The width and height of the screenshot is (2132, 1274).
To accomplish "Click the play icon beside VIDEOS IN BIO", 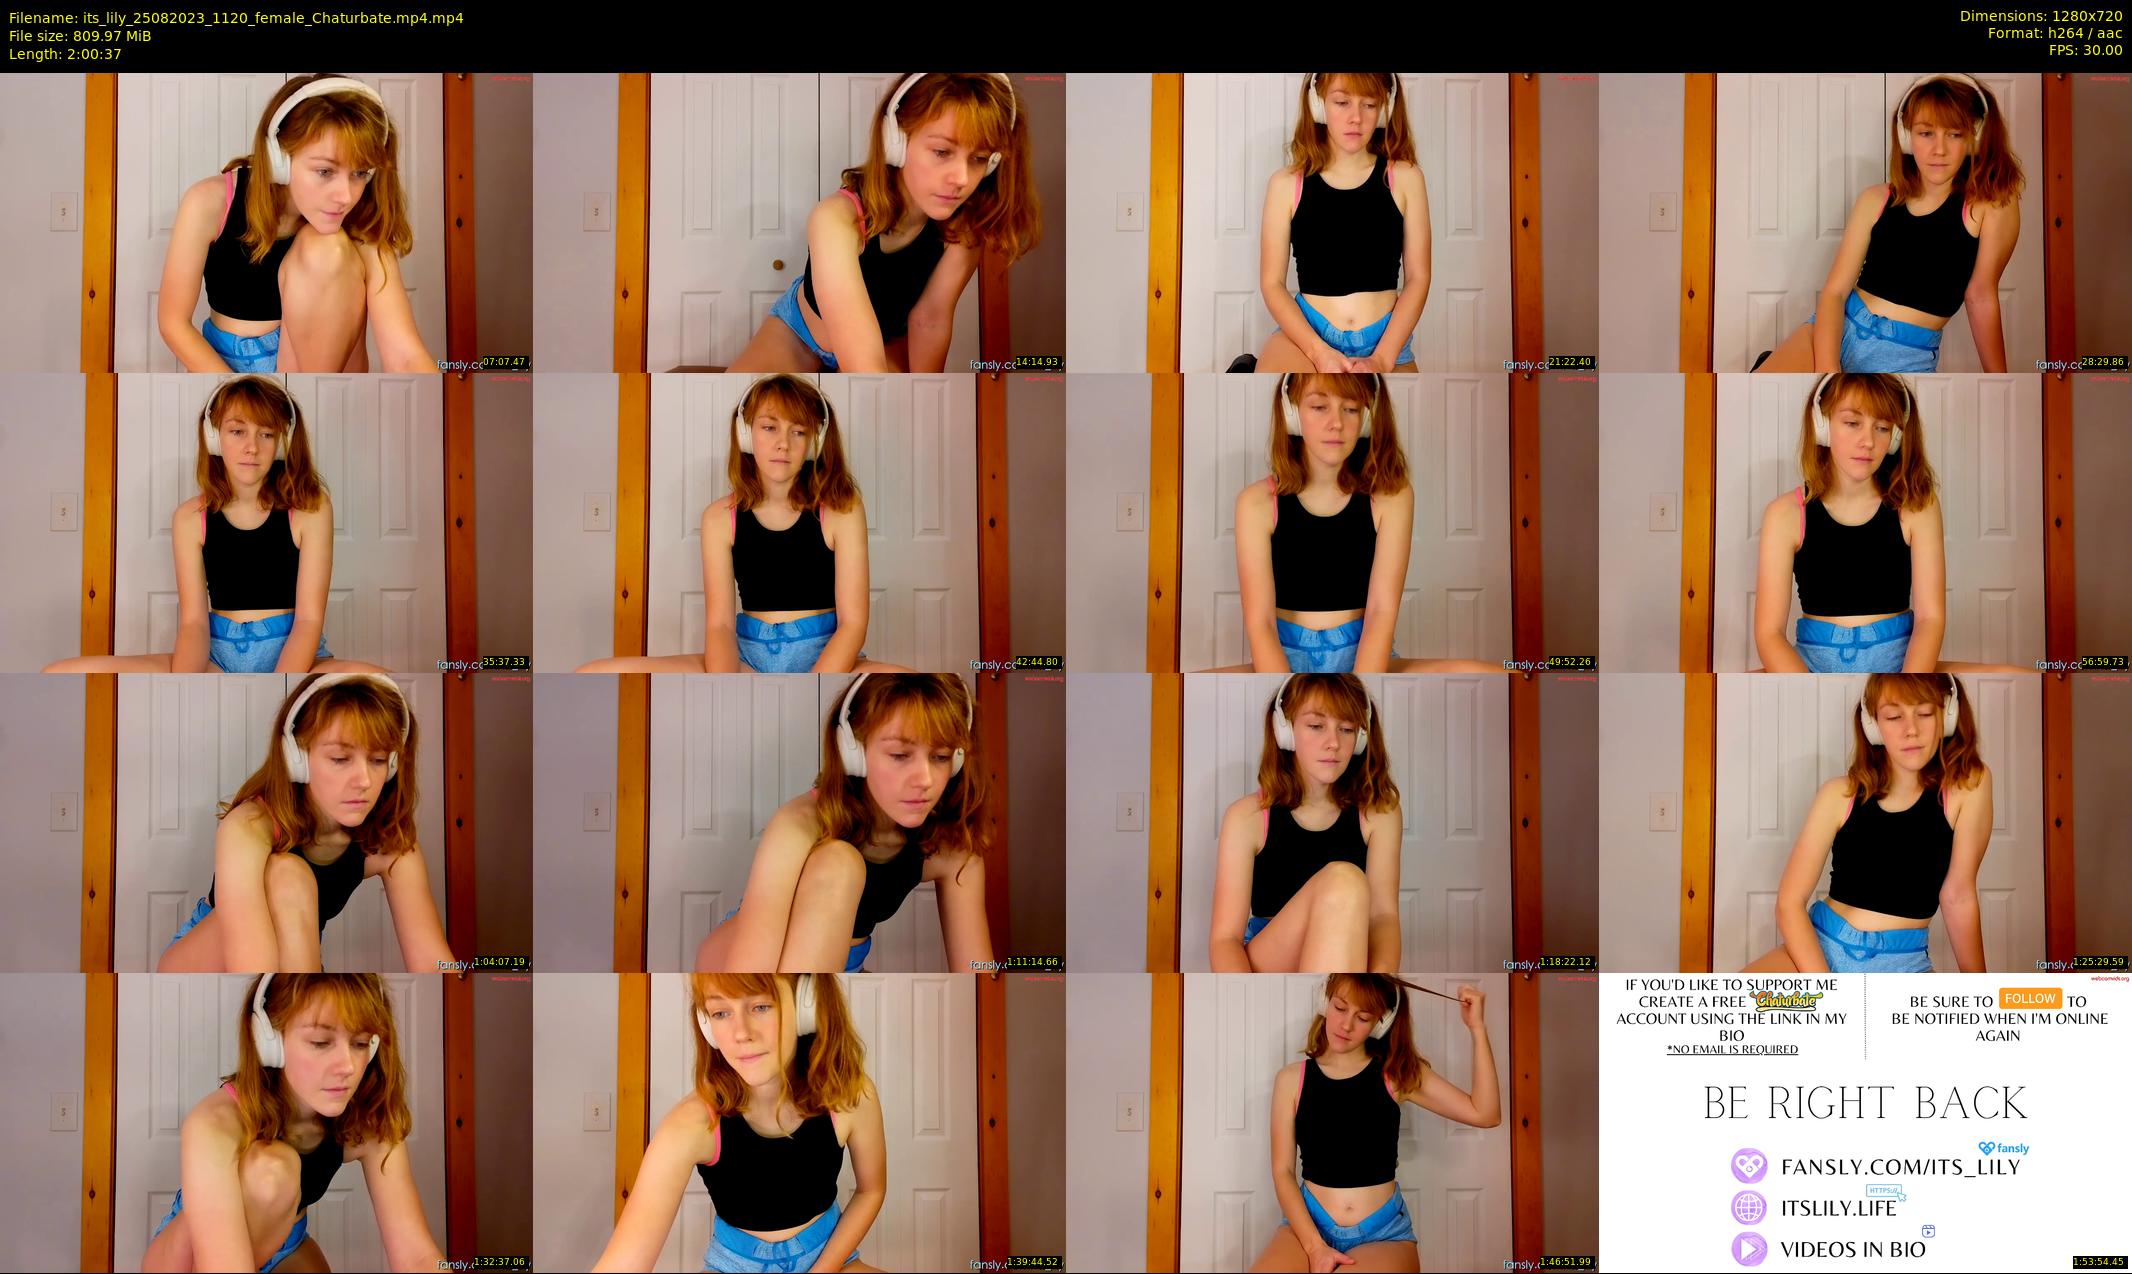I will click(1749, 1248).
